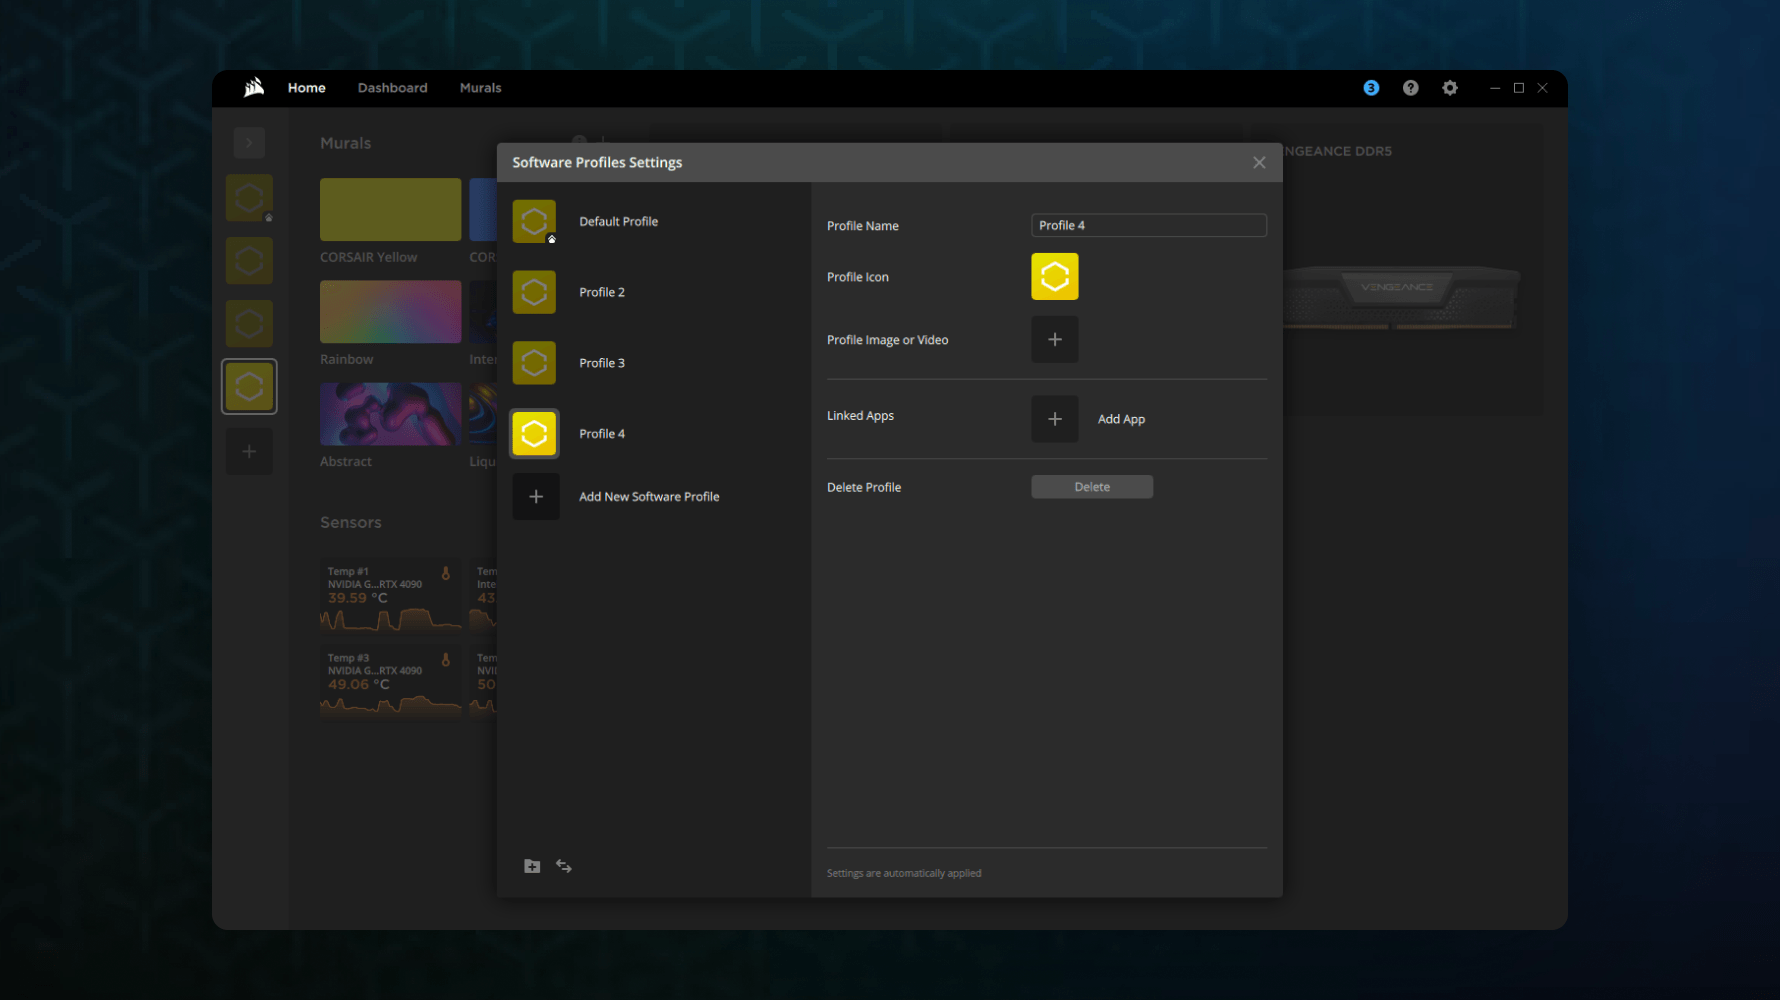This screenshot has width=1780, height=1000.
Task: Click the Add New Software Profile plus icon
Action: (536, 496)
